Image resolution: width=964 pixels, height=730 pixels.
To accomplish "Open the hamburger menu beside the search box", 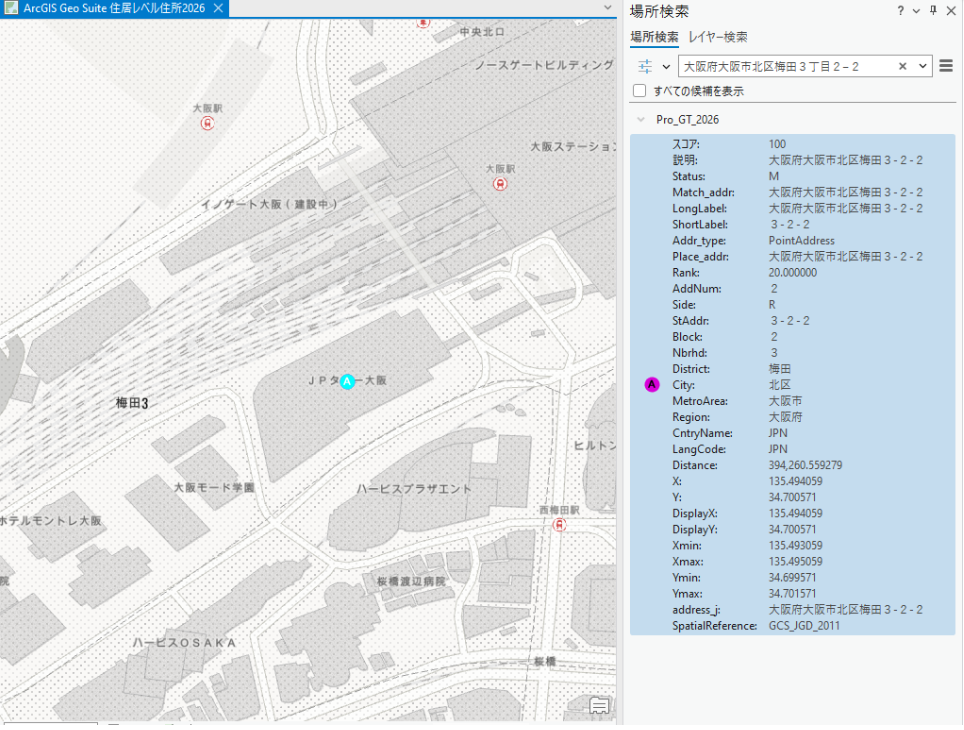I will (945, 66).
